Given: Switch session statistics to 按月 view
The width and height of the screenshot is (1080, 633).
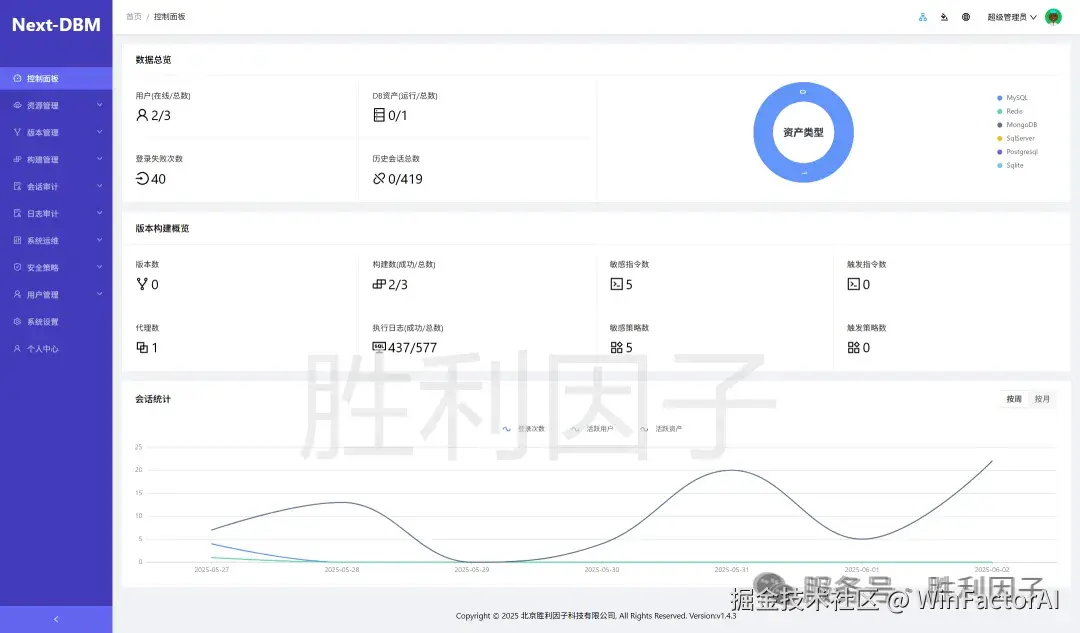Looking at the screenshot, I should (x=1043, y=399).
